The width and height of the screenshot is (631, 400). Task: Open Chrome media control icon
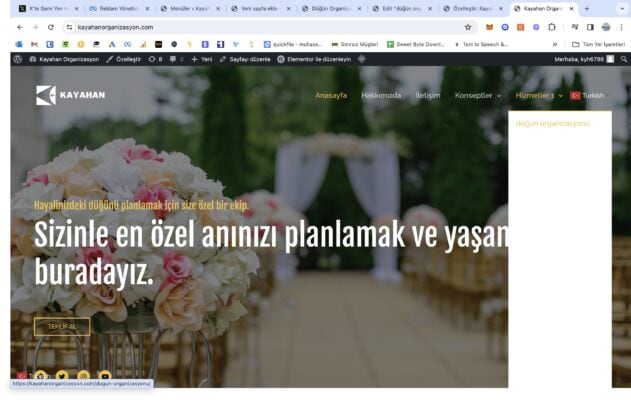pos(575,27)
